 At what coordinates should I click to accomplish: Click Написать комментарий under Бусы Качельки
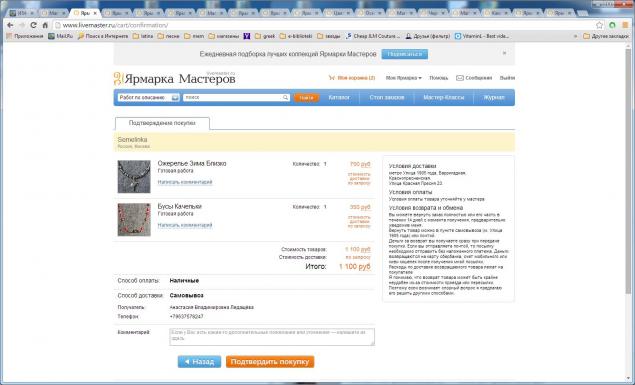[185, 225]
